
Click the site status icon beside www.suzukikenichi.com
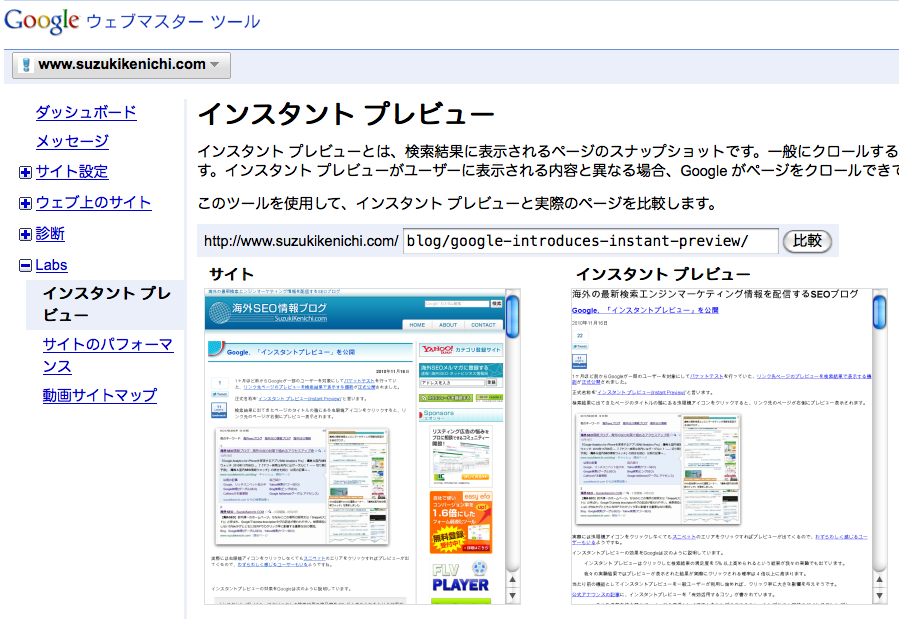point(26,65)
